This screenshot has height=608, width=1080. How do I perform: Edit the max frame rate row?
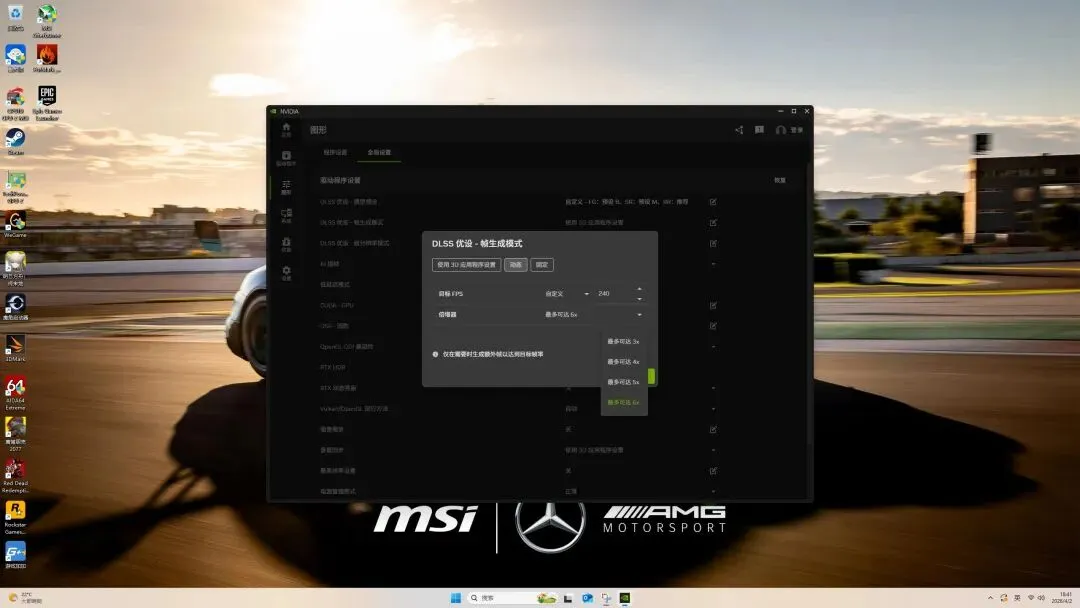coord(713,470)
